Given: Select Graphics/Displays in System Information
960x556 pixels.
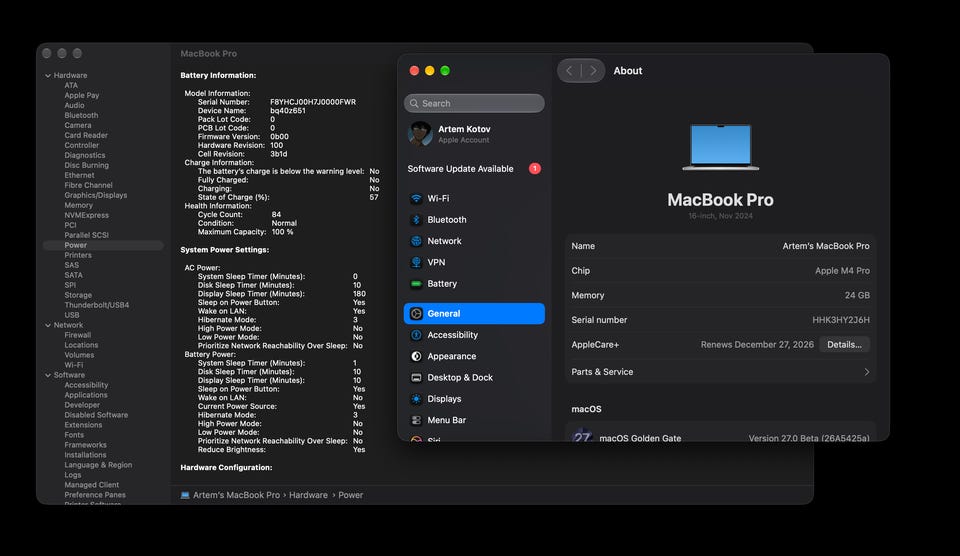Looking at the screenshot, I should [x=96, y=195].
